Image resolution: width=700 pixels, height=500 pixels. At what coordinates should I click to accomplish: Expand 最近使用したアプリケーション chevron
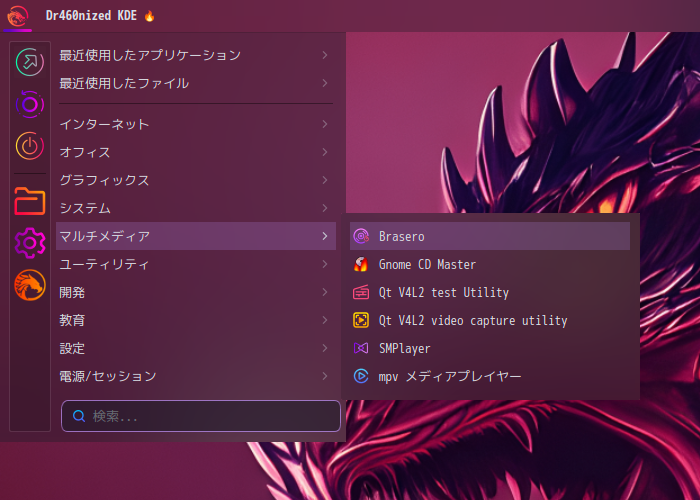(x=325, y=55)
